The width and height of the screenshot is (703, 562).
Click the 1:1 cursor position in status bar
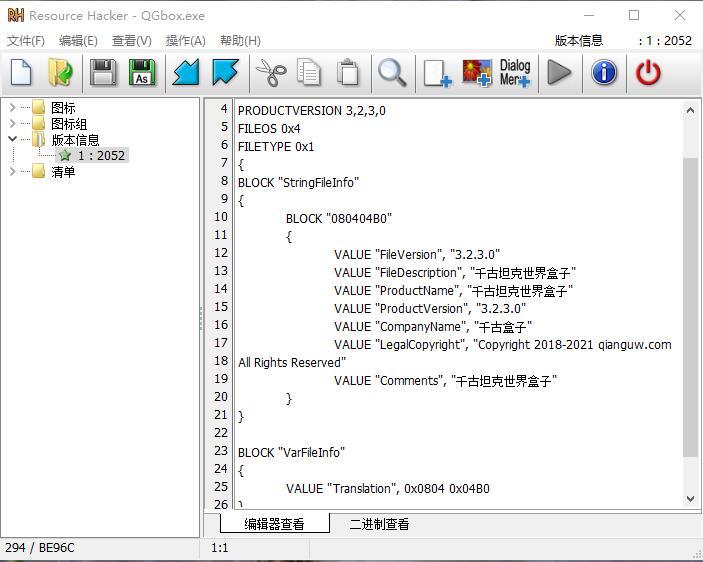click(219, 547)
